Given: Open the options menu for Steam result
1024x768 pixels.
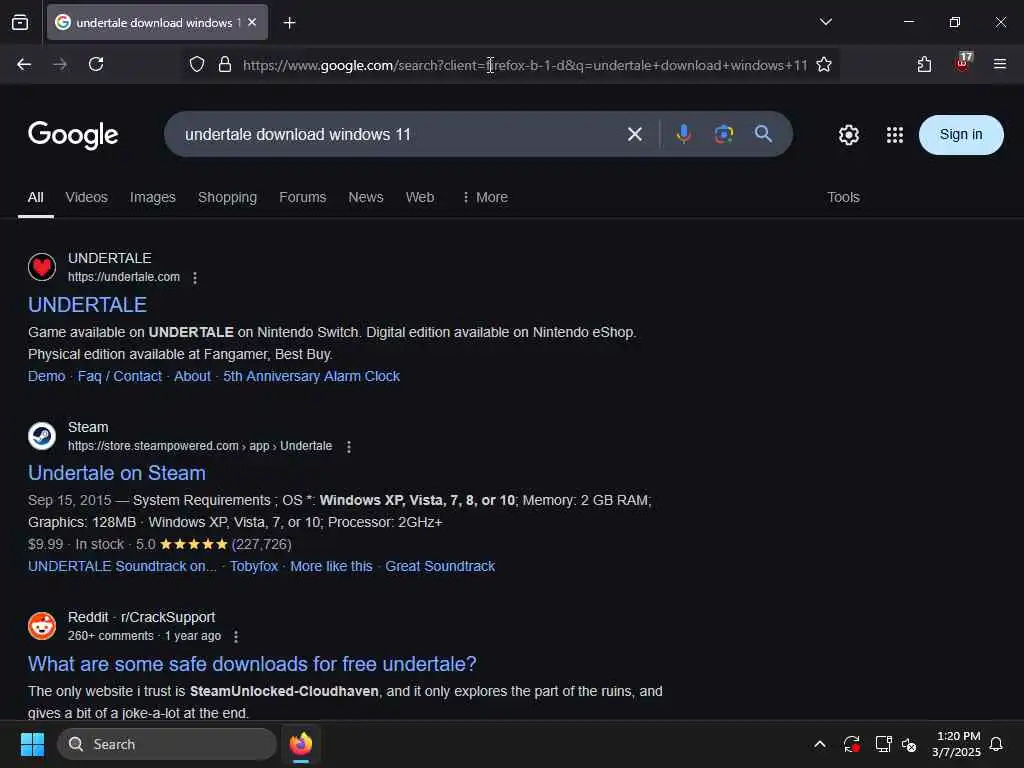Looking at the screenshot, I should click(349, 447).
